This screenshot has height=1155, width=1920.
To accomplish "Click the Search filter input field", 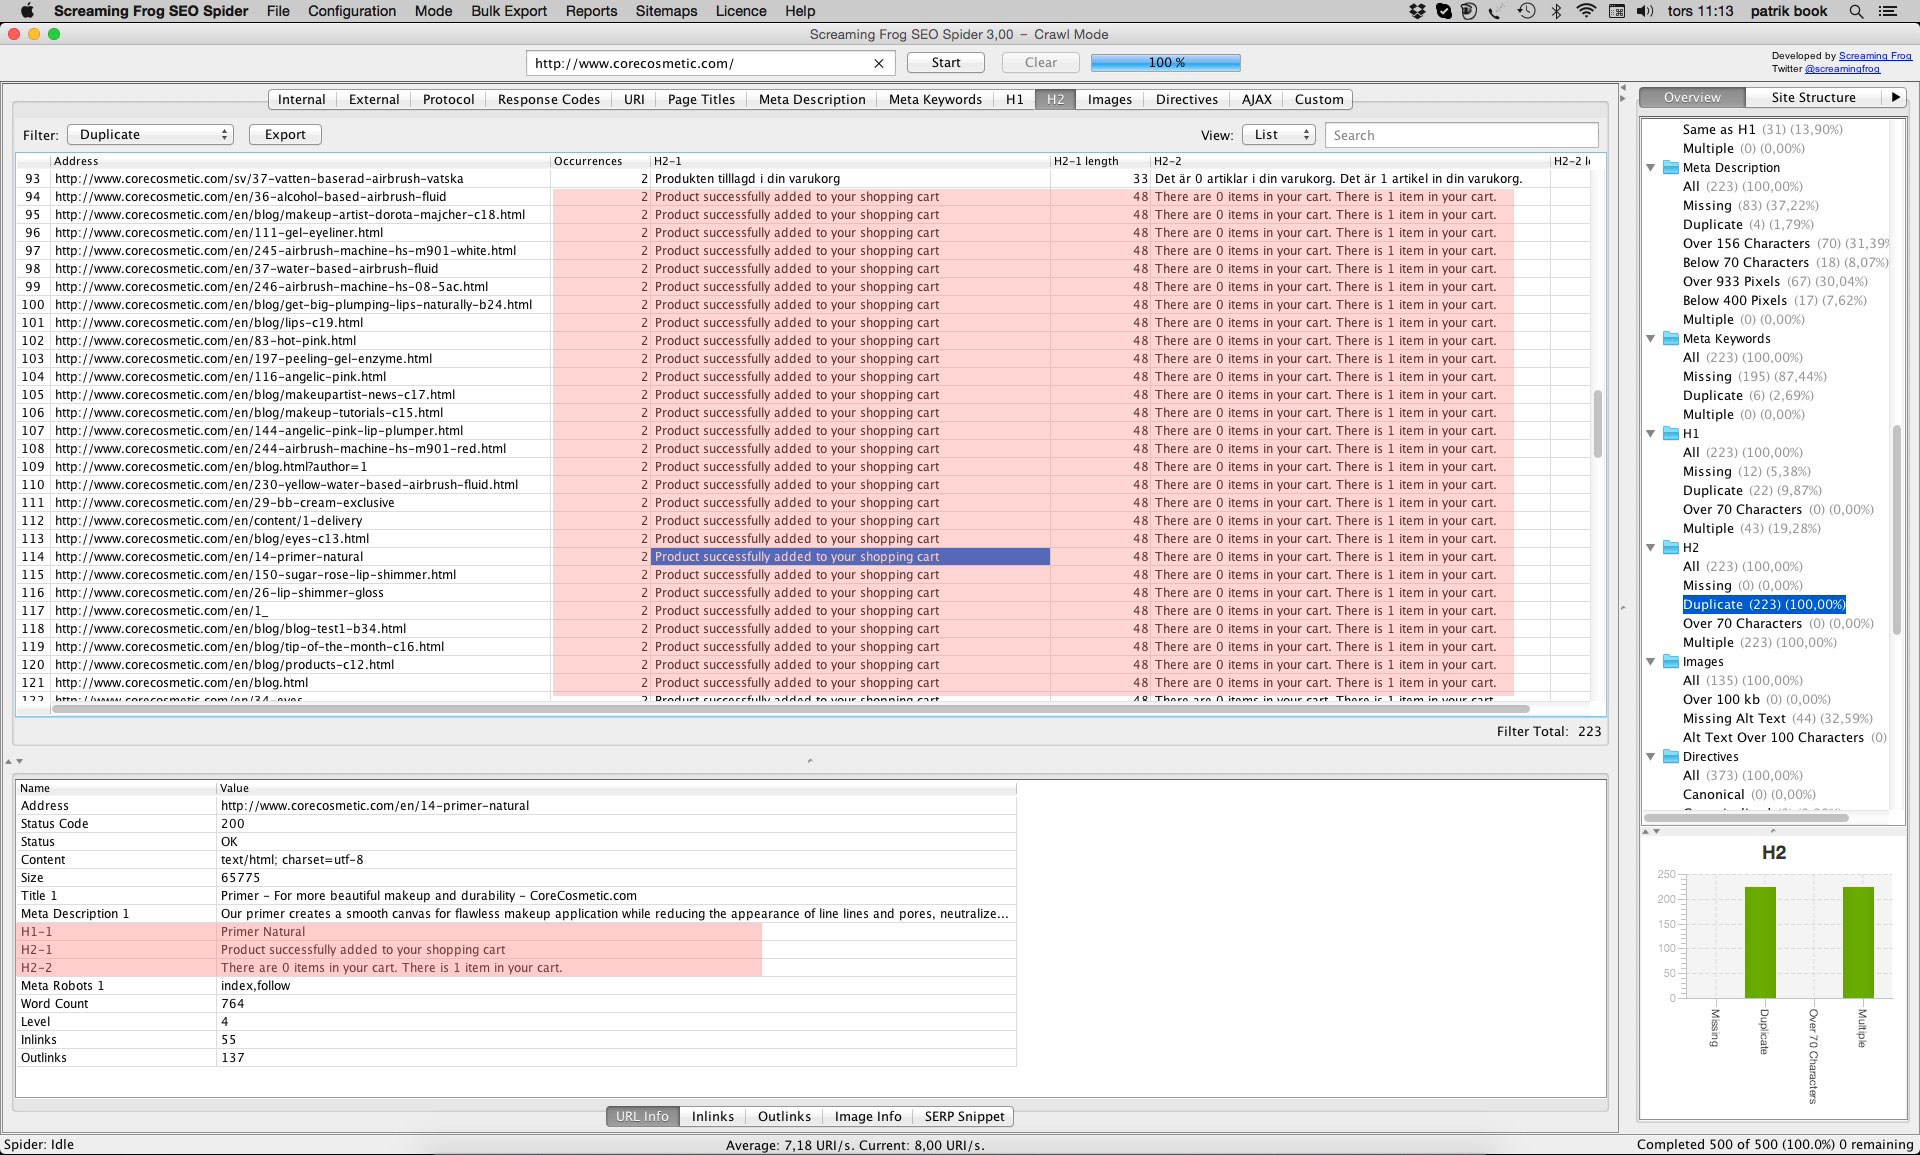I will point(1461,135).
